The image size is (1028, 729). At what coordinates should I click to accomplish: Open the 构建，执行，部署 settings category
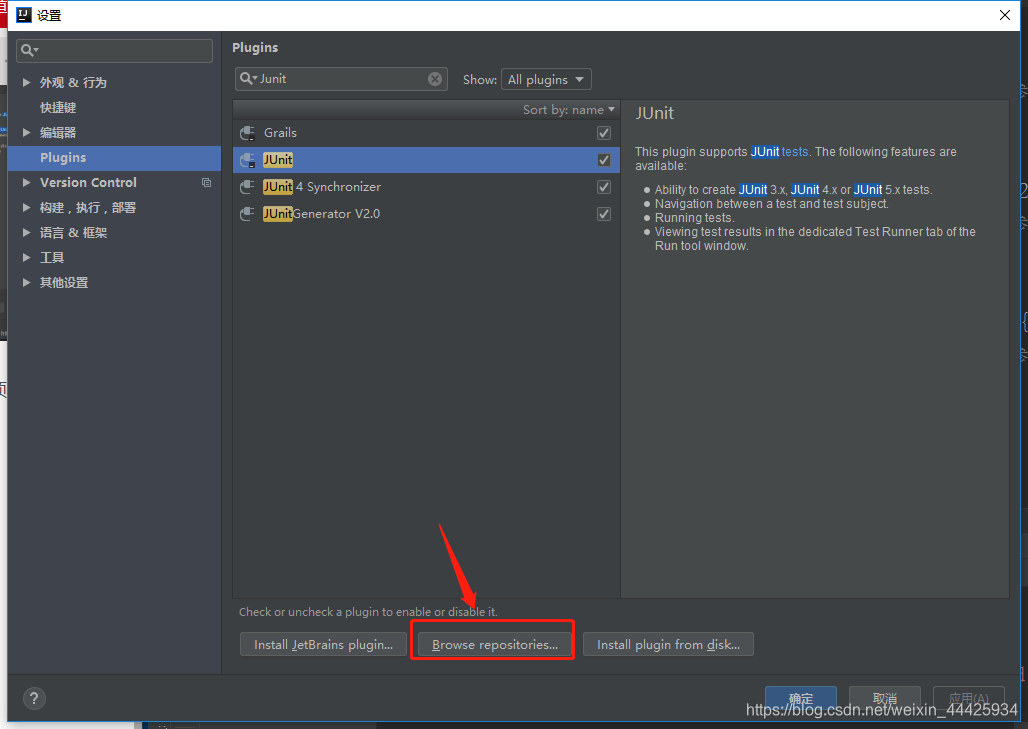(x=88, y=208)
